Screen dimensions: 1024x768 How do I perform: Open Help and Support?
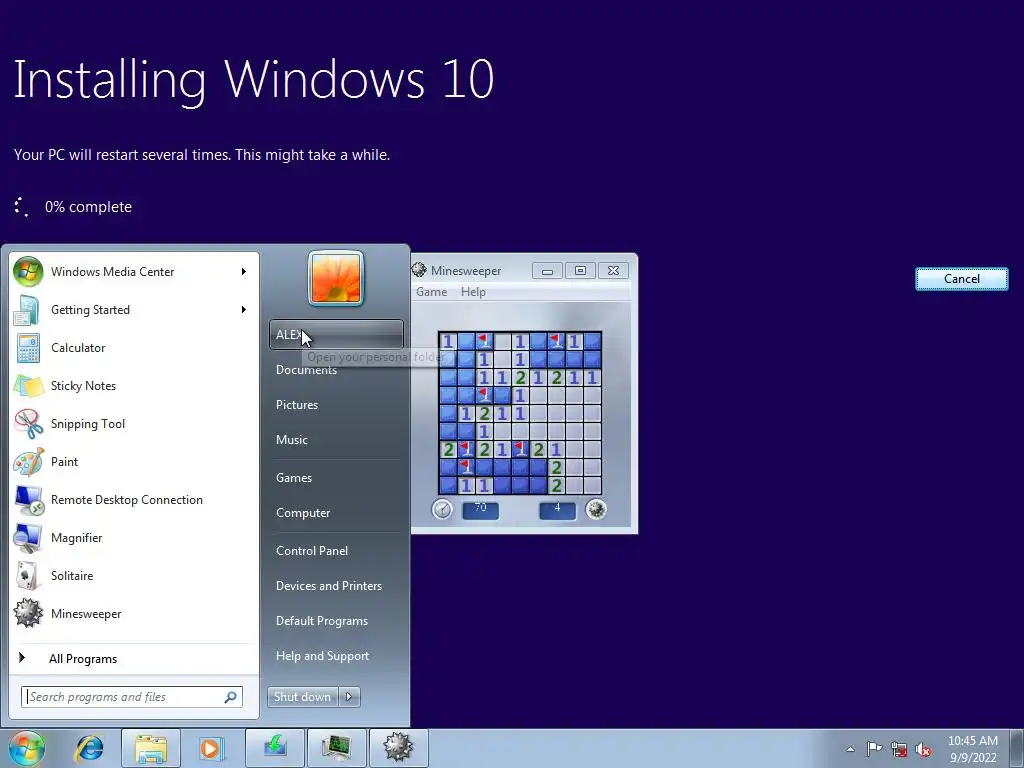(336, 656)
